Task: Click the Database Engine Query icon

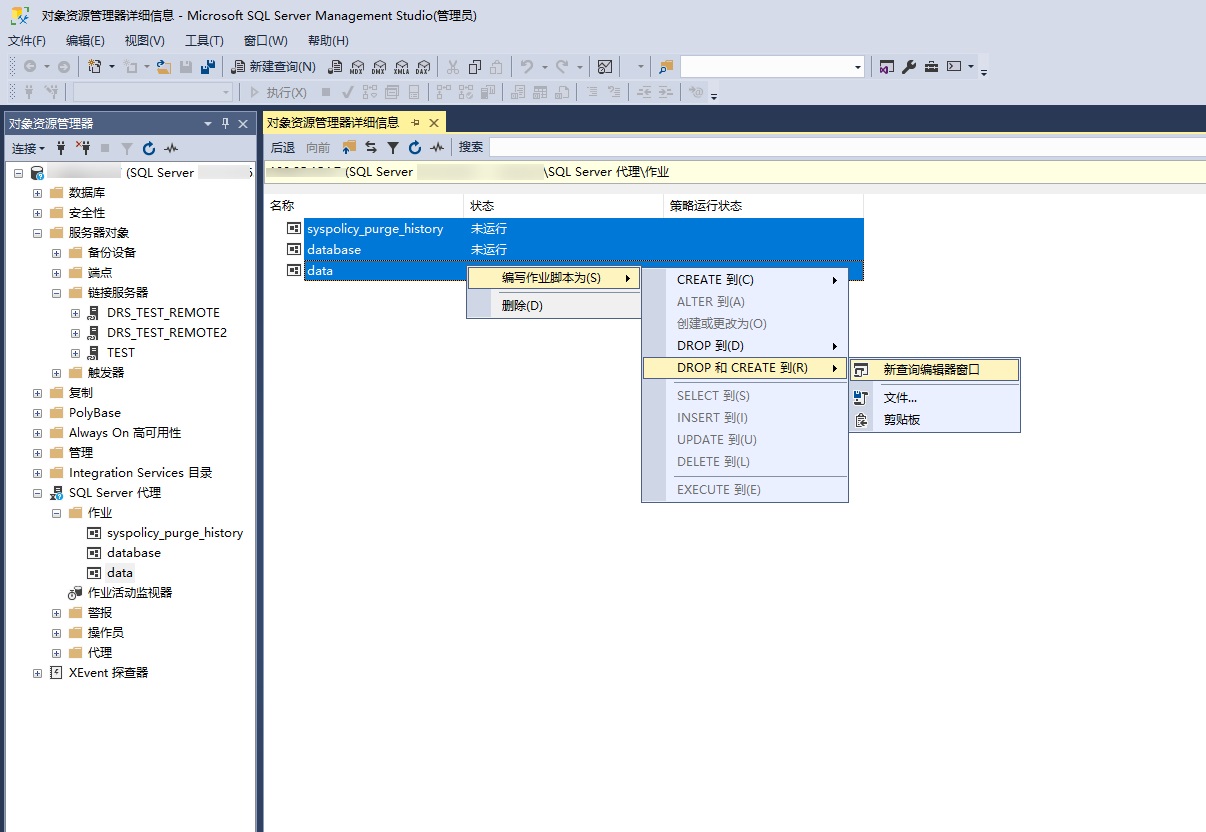Action: tap(335, 67)
